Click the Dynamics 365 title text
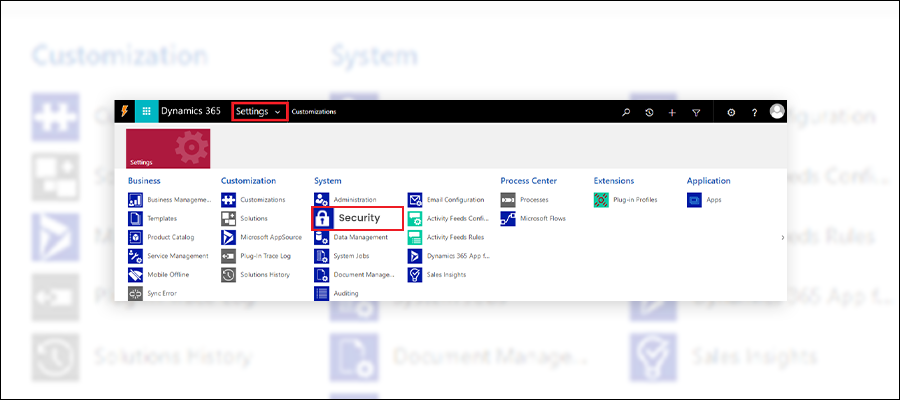The height and width of the screenshot is (400, 900). (191, 111)
